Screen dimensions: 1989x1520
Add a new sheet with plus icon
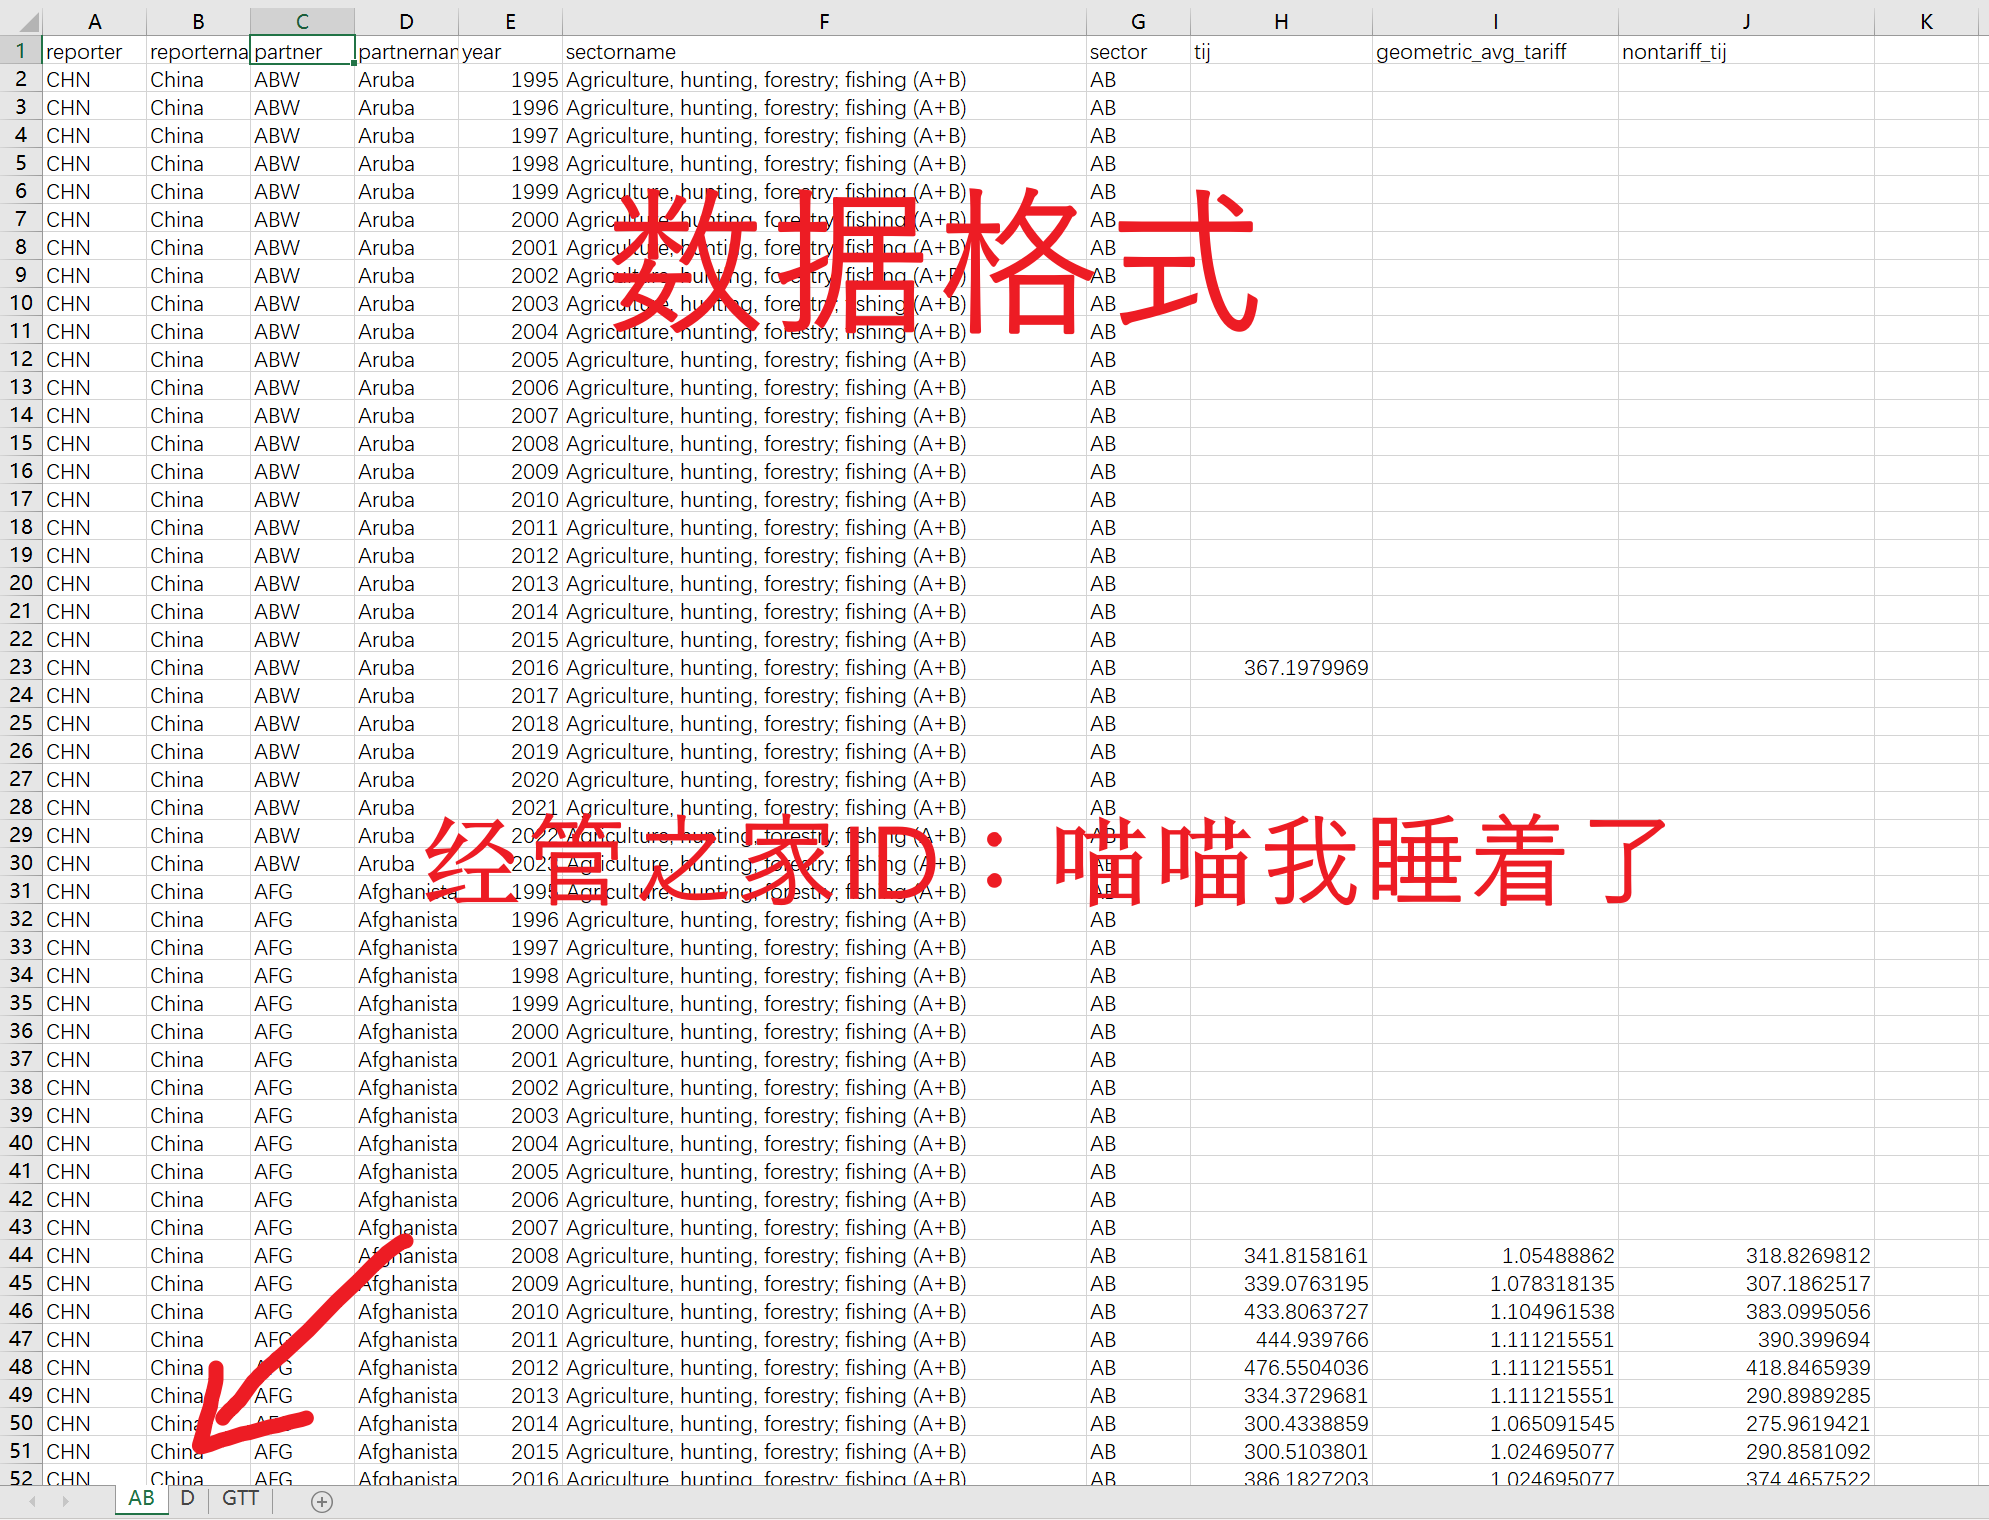(x=321, y=1501)
